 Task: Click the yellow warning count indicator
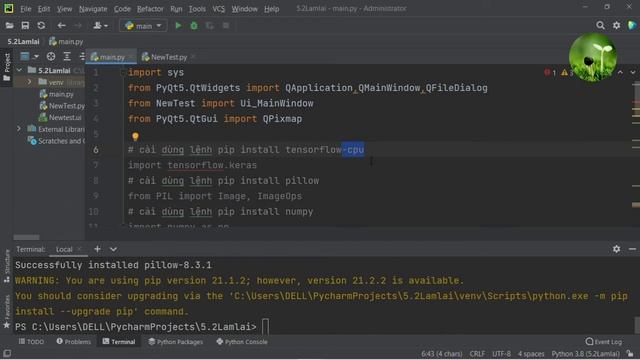point(567,73)
